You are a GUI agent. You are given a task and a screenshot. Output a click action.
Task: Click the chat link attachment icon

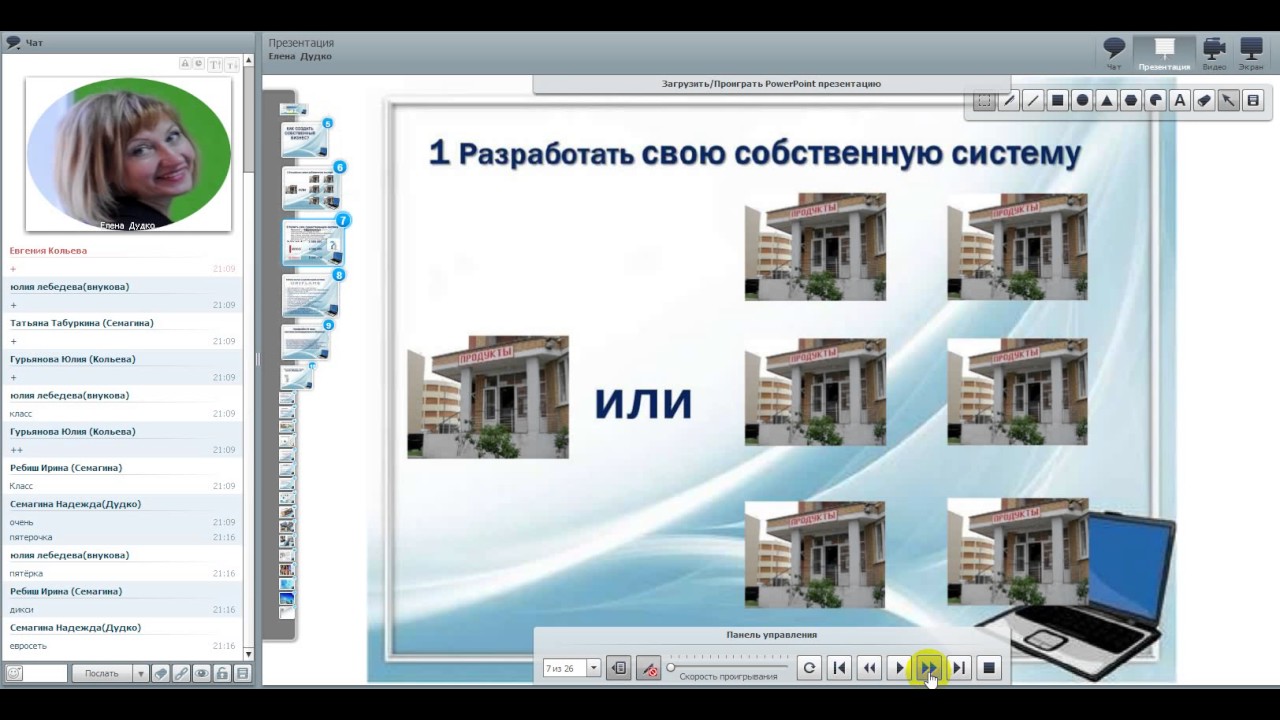181,674
